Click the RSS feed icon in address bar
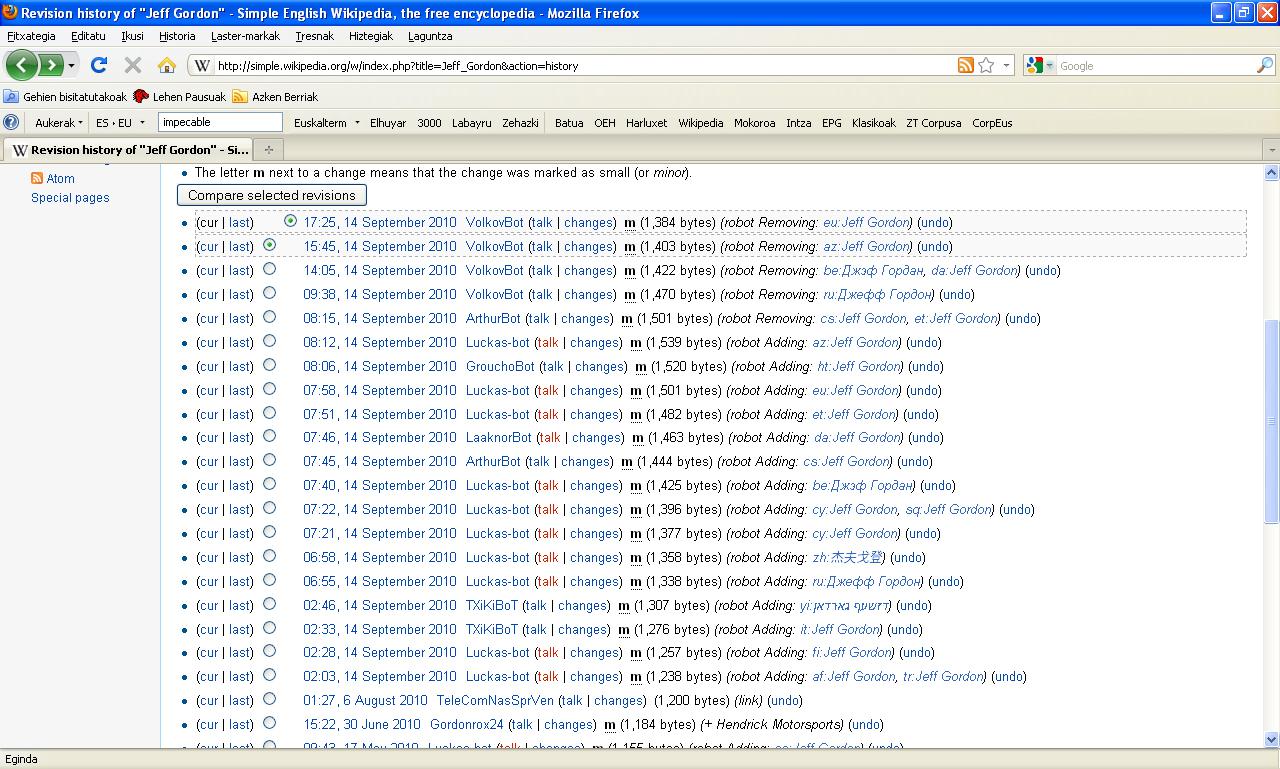Screen dimensions: 1280x769 965,66
